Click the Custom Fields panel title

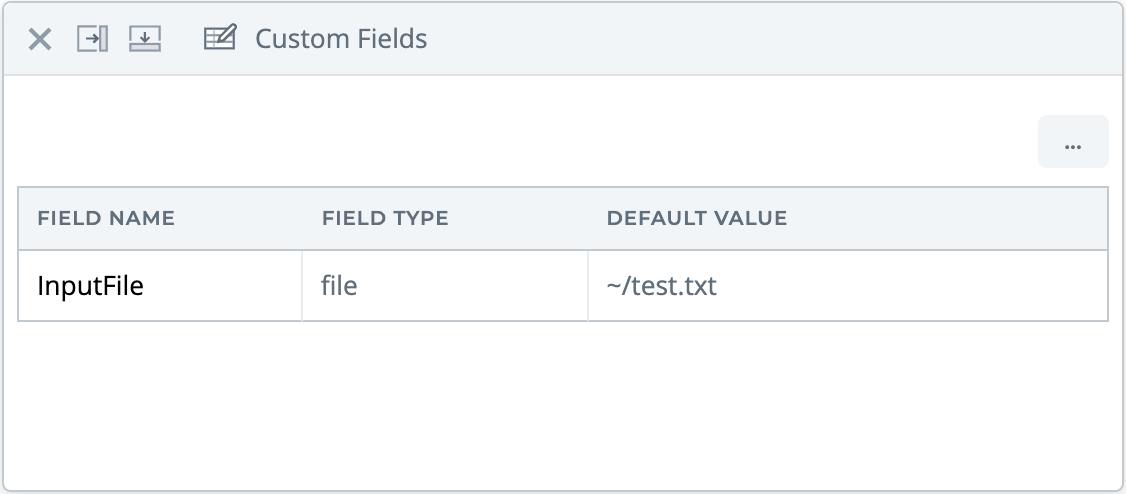coord(341,40)
